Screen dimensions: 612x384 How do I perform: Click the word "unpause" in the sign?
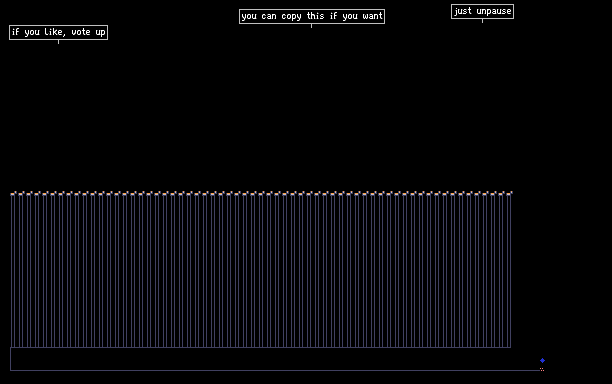point(494,11)
